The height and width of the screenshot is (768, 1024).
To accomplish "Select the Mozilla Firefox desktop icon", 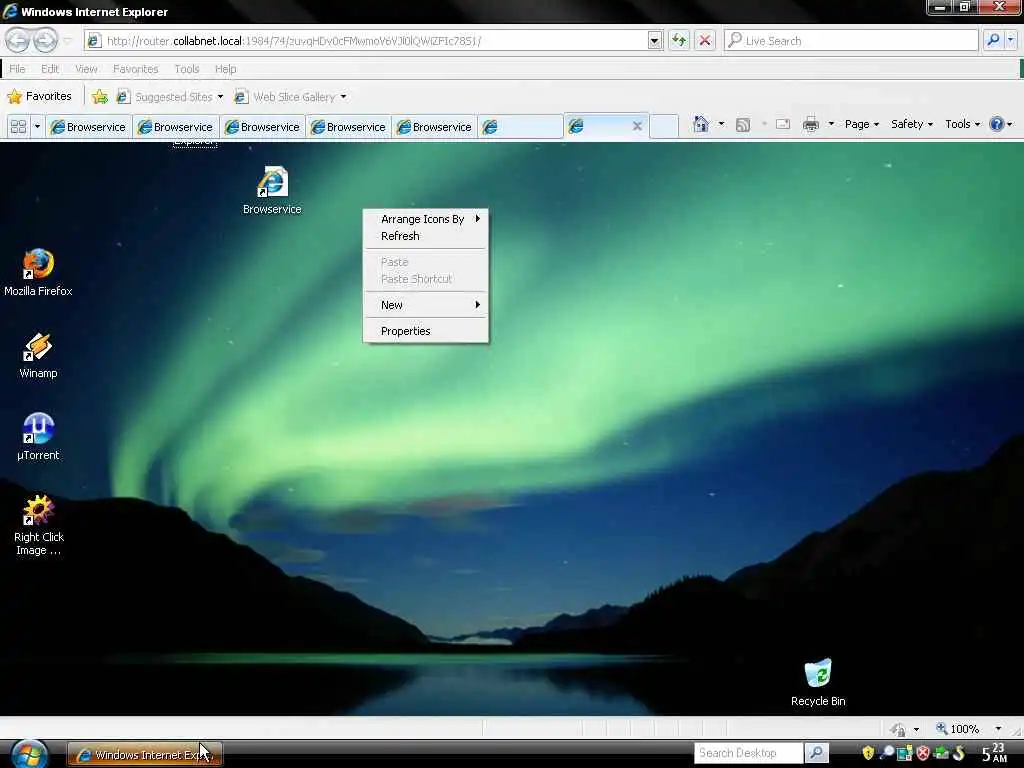I will (x=39, y=273).
